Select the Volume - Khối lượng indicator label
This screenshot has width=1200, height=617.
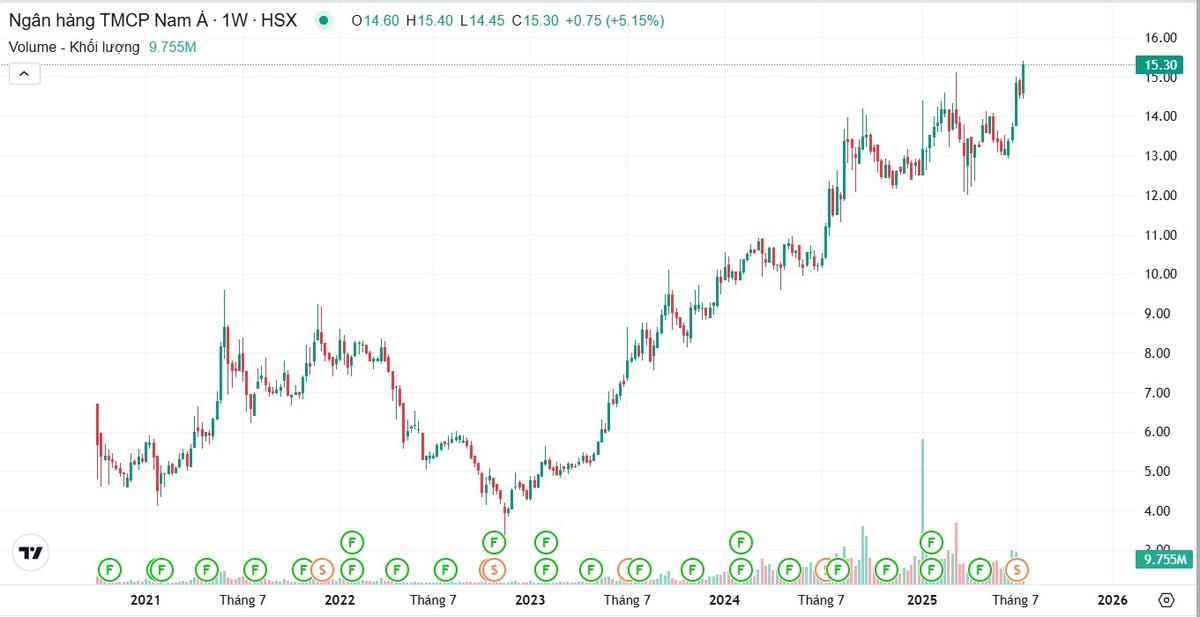click(76, 46)
